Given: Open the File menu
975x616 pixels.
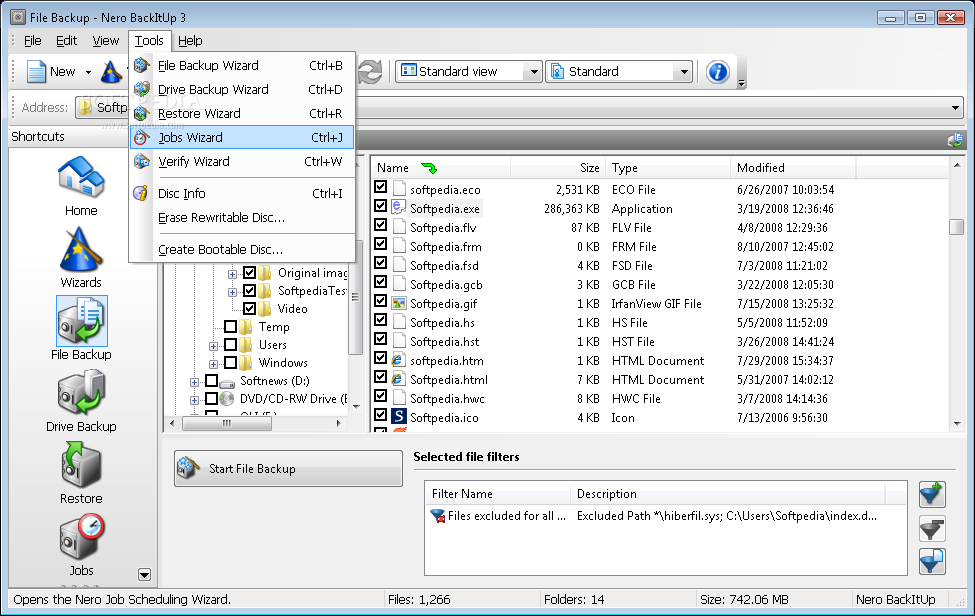Looking at the screenshot, I should [32, 41].
